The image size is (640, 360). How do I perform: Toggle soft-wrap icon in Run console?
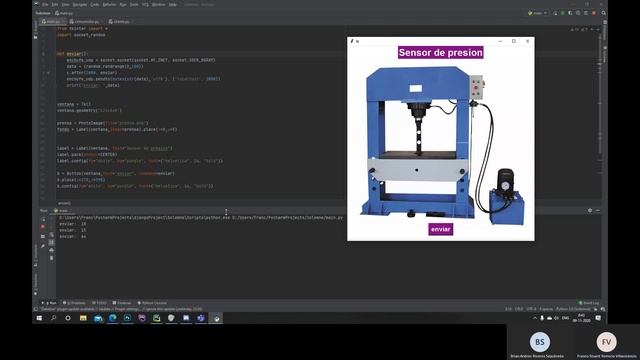[x=51, y=235]
